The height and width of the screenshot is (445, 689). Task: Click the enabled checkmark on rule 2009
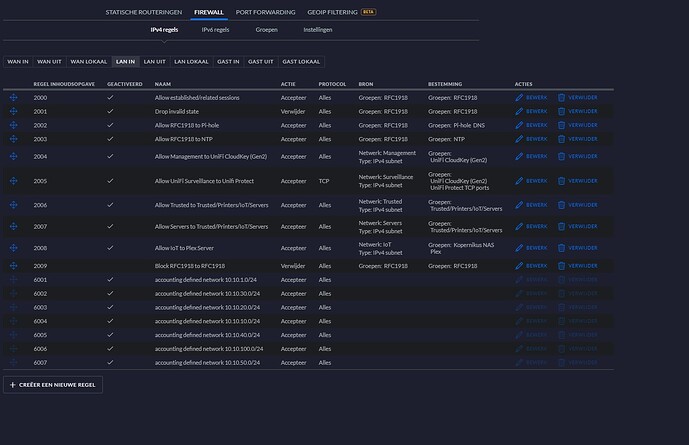click(111, 266)
